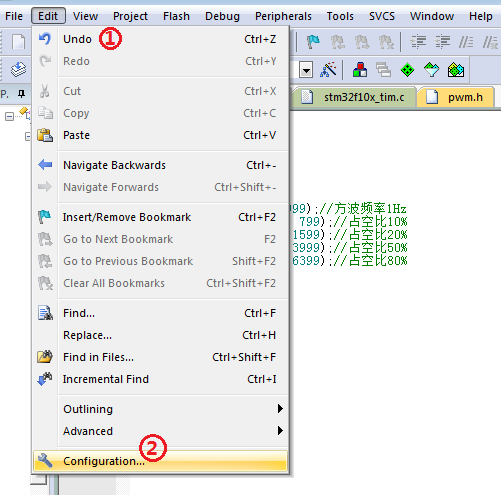Click the Download layers icon
Viewport: 501px width, 495px height.
(18, 70)
